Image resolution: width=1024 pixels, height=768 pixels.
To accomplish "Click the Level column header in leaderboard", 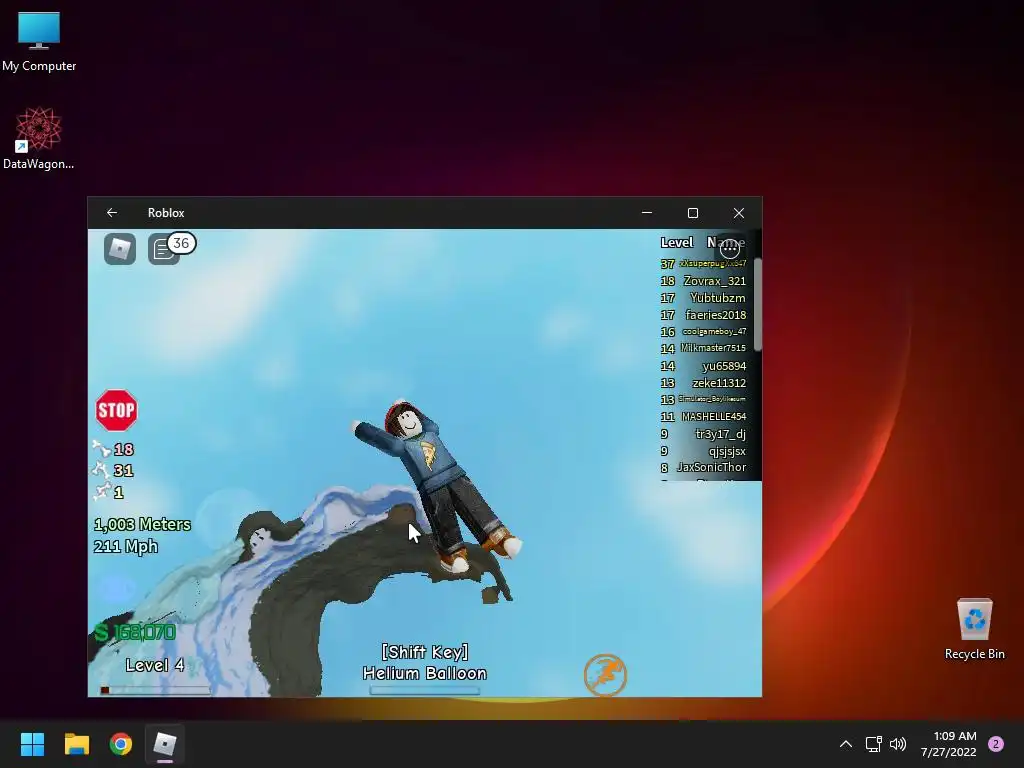I will [677, 242].
